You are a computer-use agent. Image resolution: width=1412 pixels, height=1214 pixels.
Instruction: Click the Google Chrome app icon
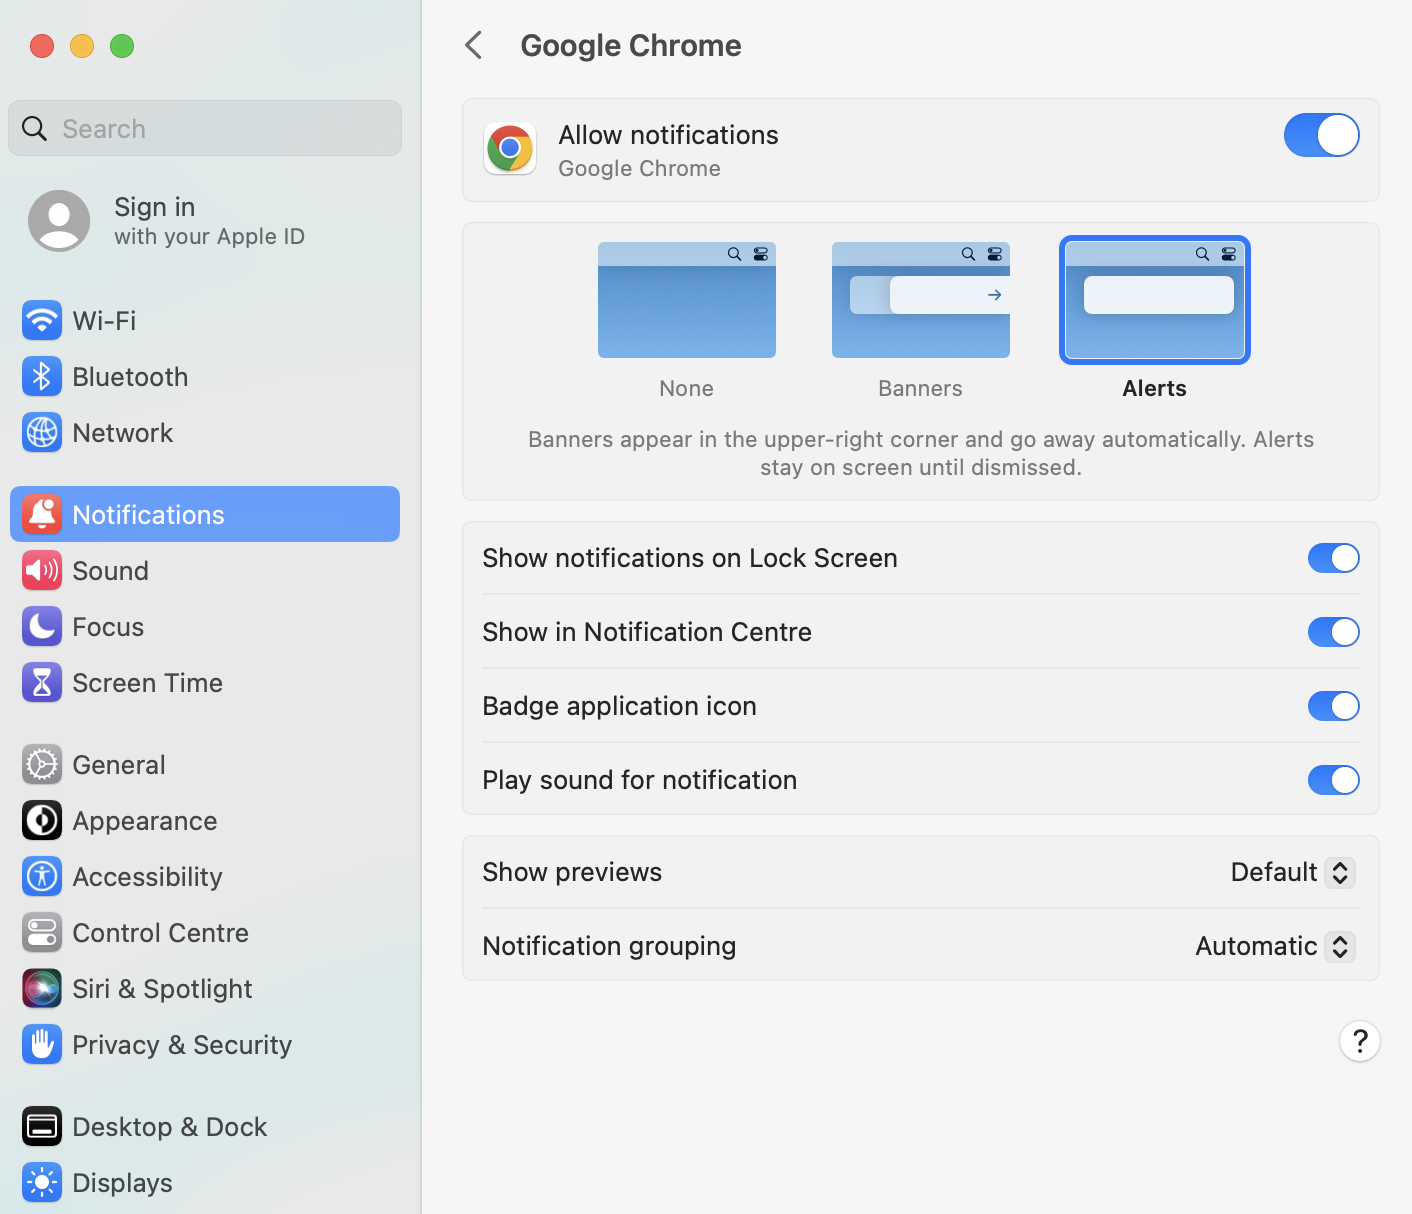[x=509, y=148]
